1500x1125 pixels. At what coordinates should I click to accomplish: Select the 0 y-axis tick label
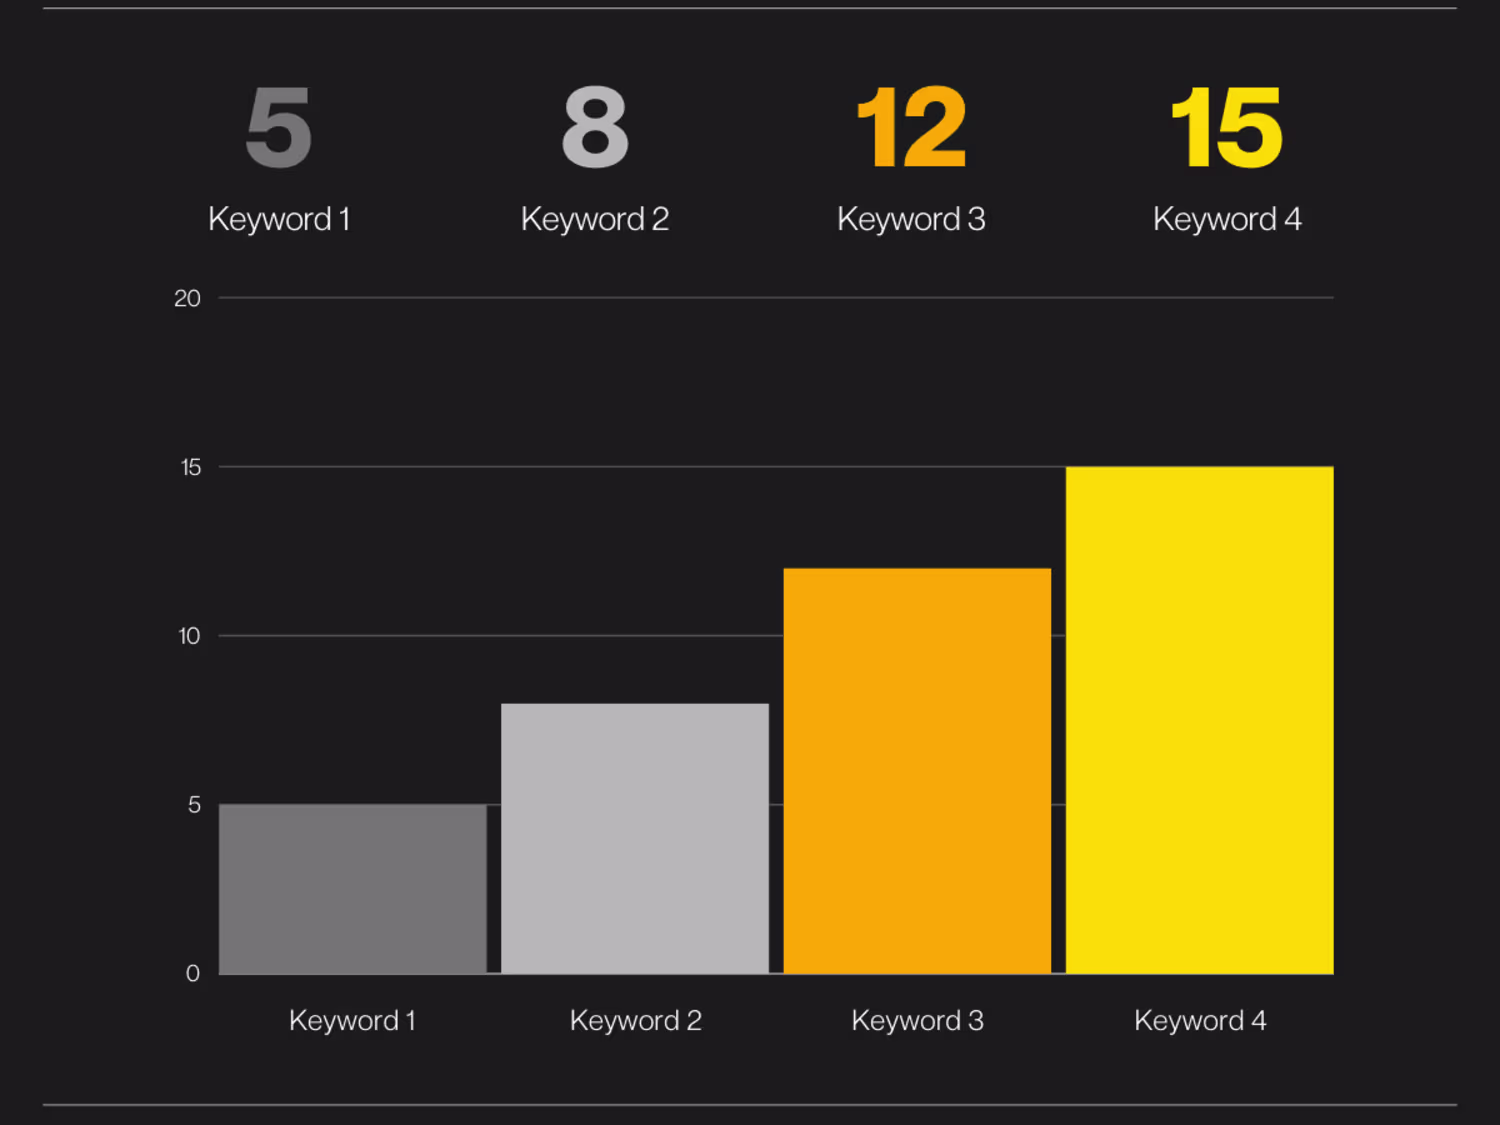point(193,973)
